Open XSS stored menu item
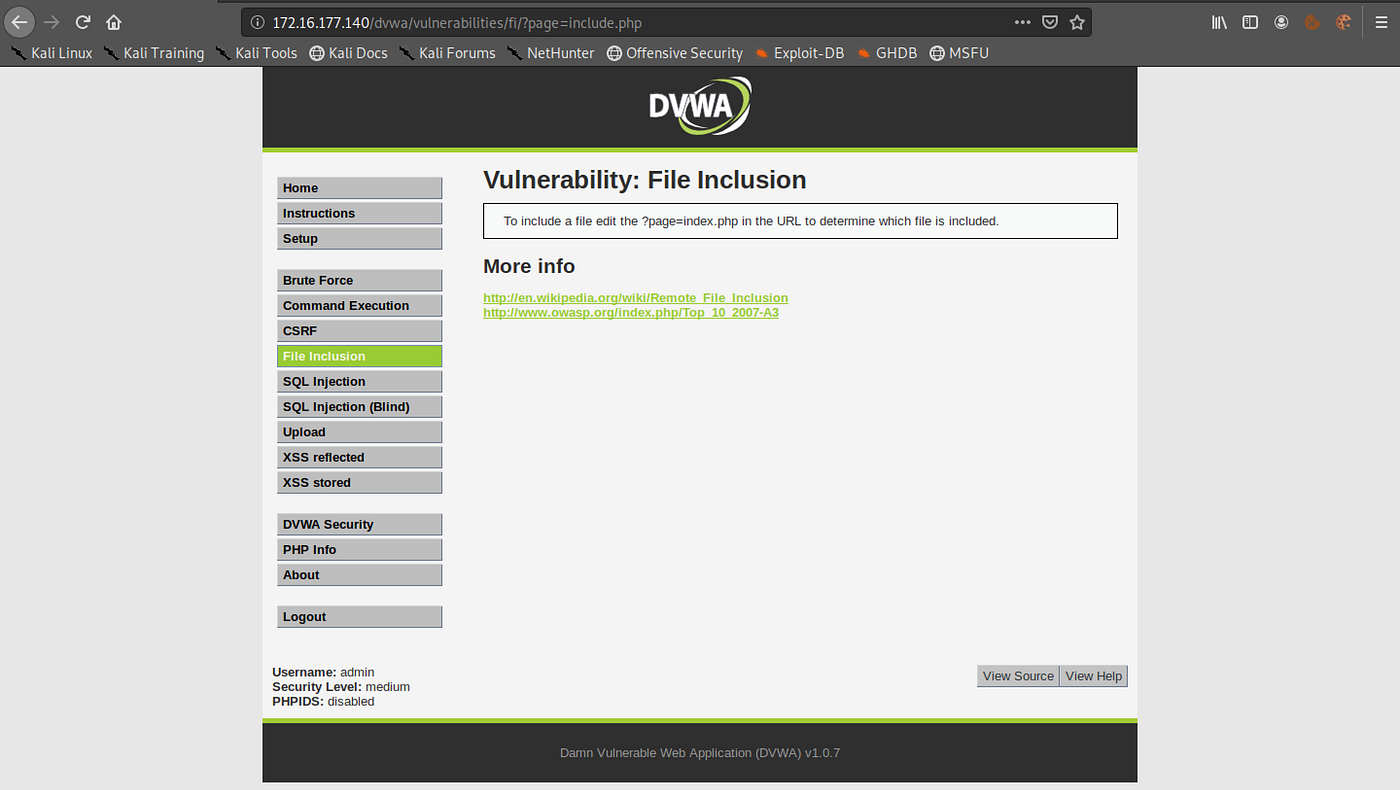Viewport: 1400px width, 790px height. coord(359,482)
